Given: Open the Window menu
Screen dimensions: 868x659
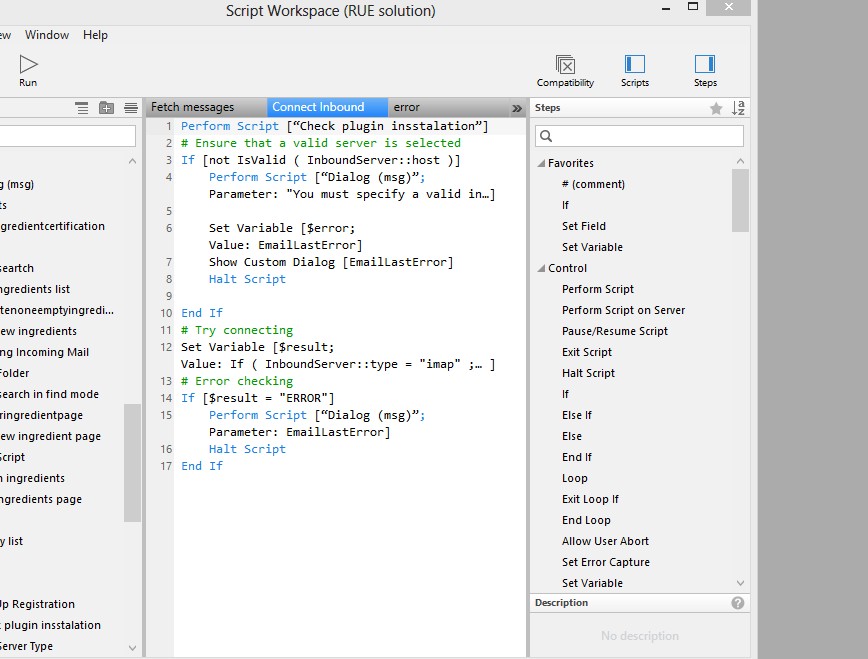Looking at the screenshot, I should click(x=47, y=35).
